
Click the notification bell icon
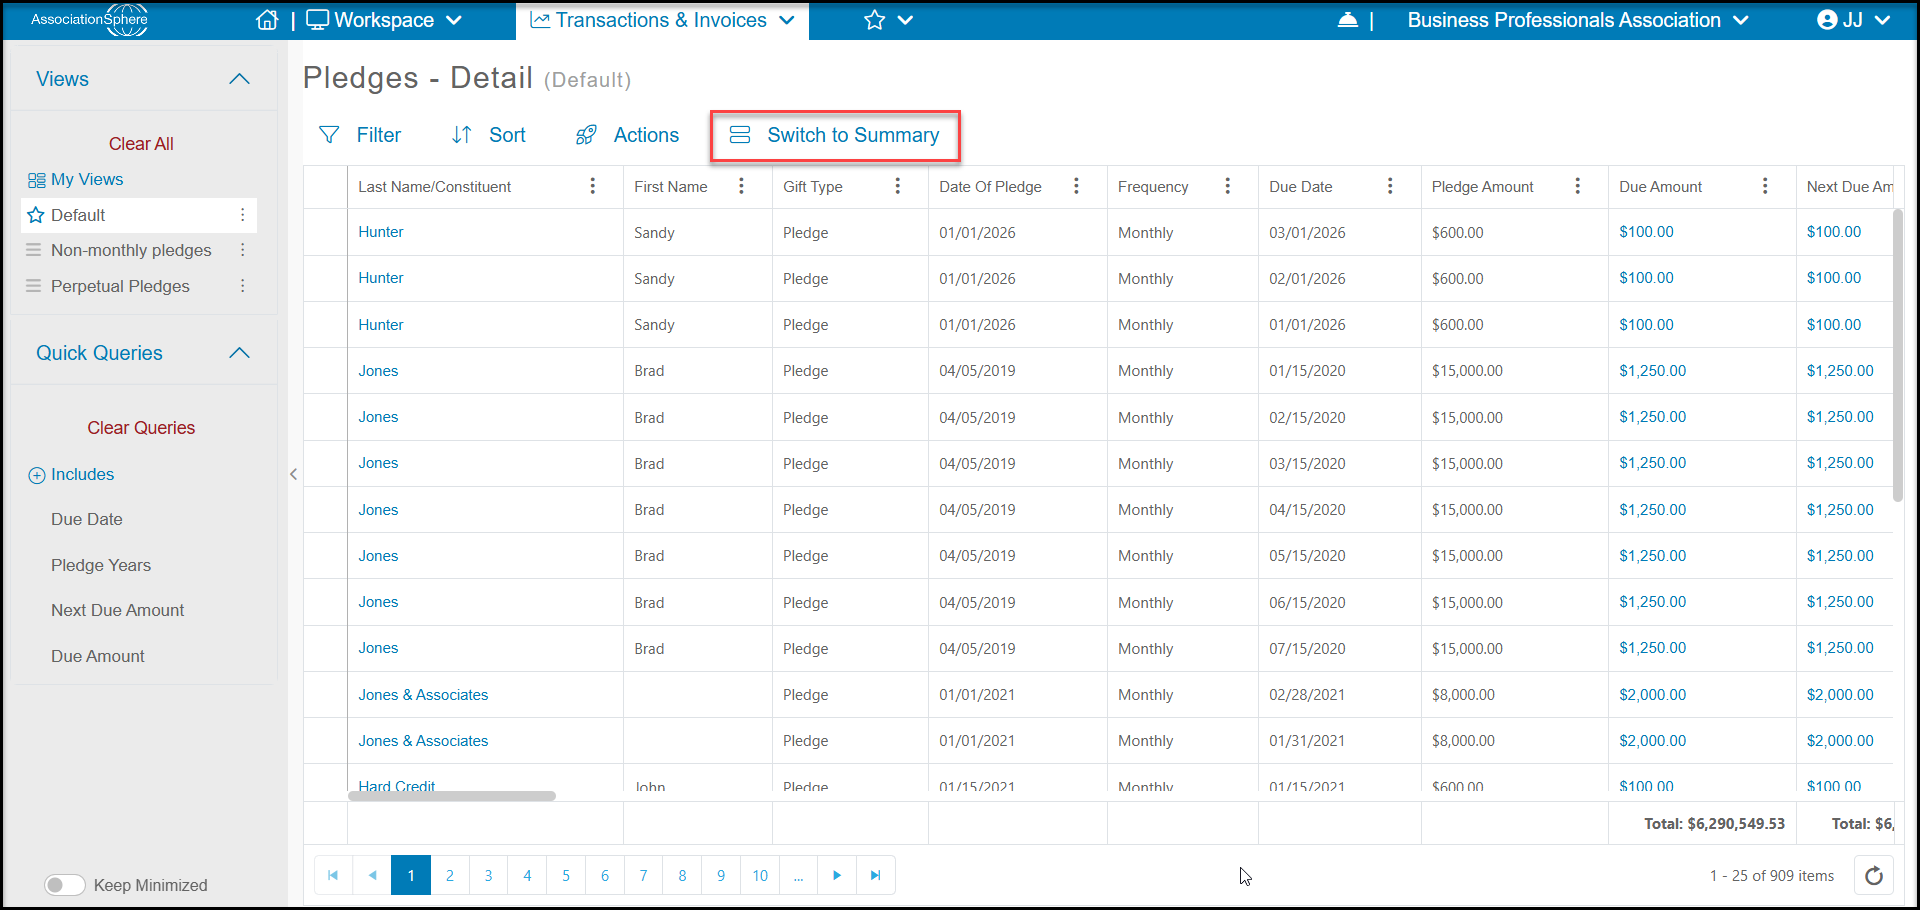(1348, 20)
